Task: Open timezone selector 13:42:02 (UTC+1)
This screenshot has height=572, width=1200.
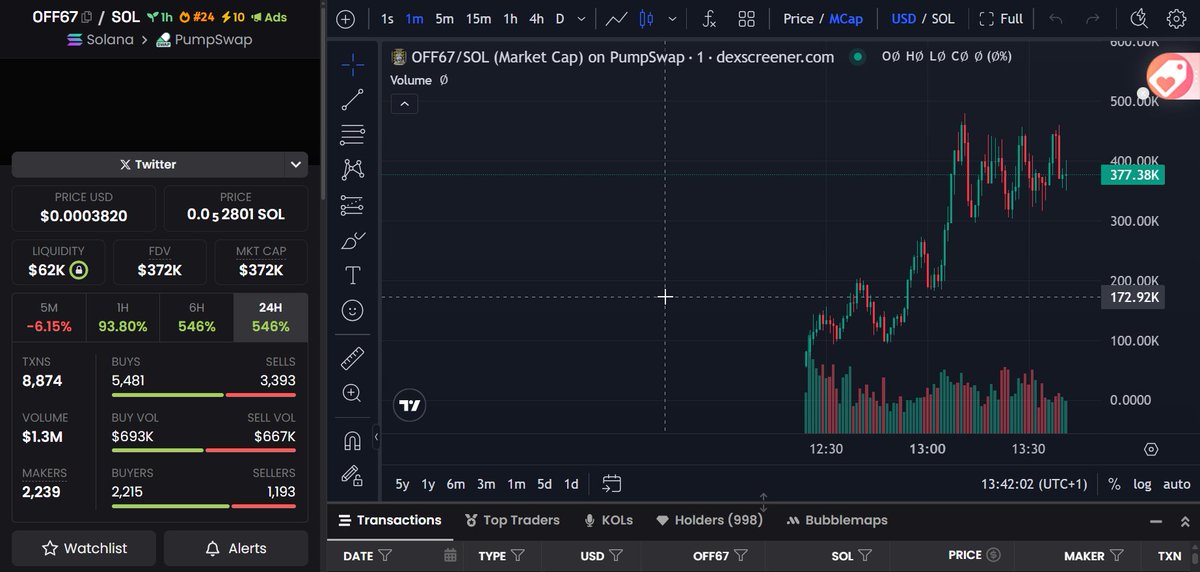Action: [x=1033, y=484]
